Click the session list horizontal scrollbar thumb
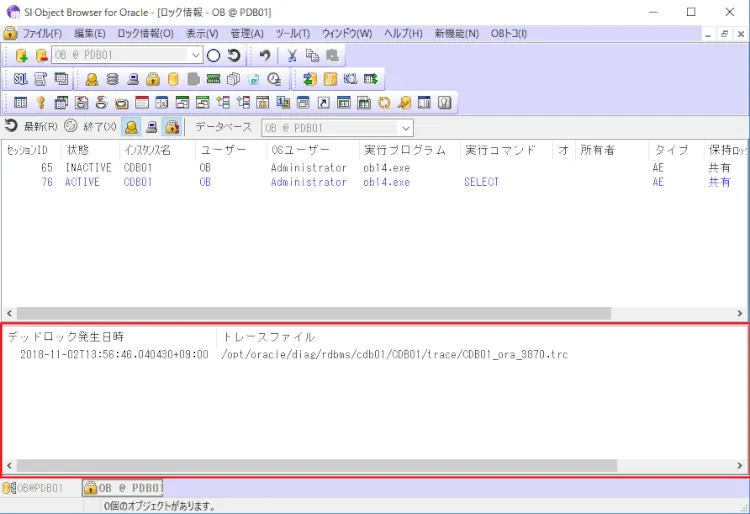 pos(314,314)
